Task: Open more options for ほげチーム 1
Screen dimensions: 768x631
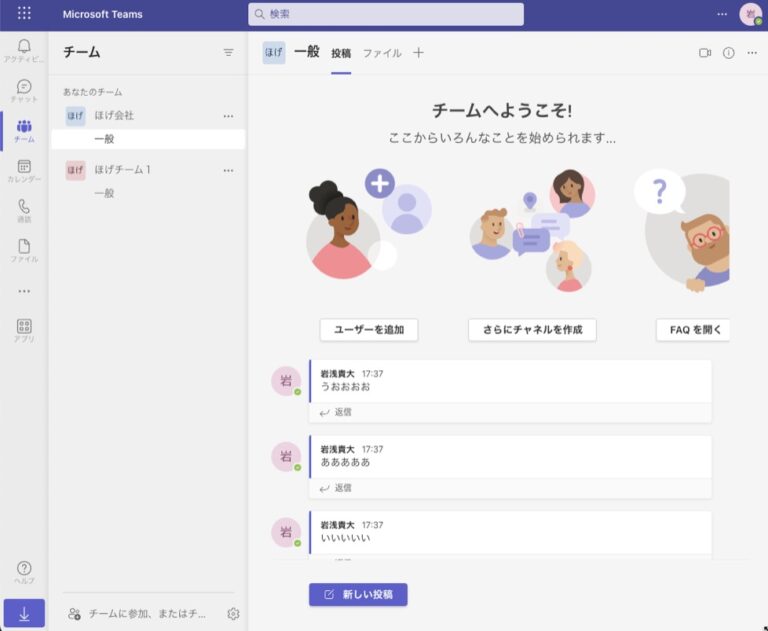Action: 228,170
